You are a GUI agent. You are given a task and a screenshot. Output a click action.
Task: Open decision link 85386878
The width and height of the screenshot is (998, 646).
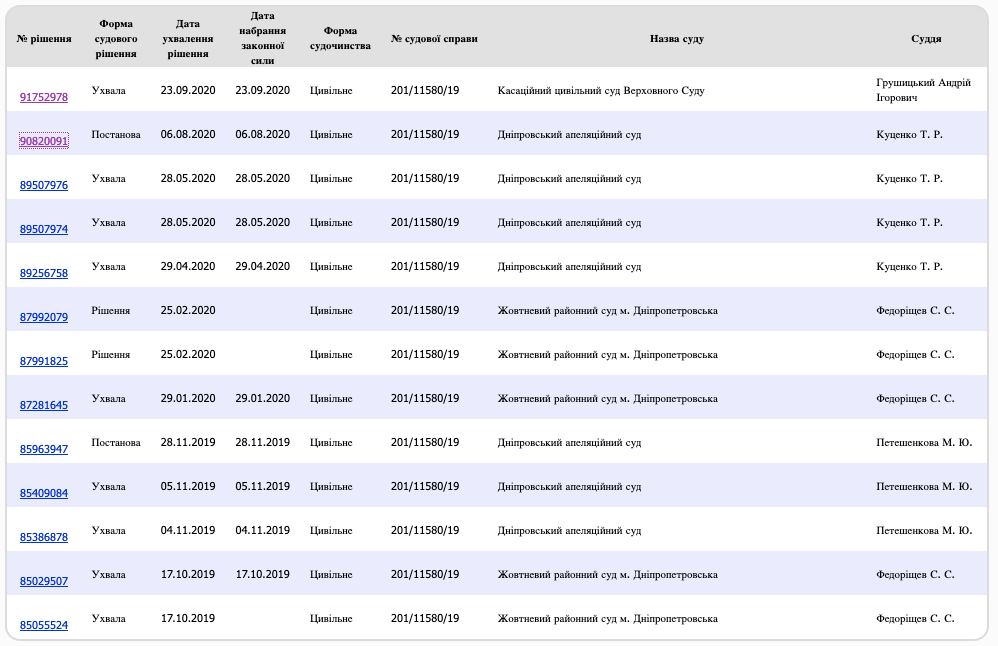pos(44,537)
